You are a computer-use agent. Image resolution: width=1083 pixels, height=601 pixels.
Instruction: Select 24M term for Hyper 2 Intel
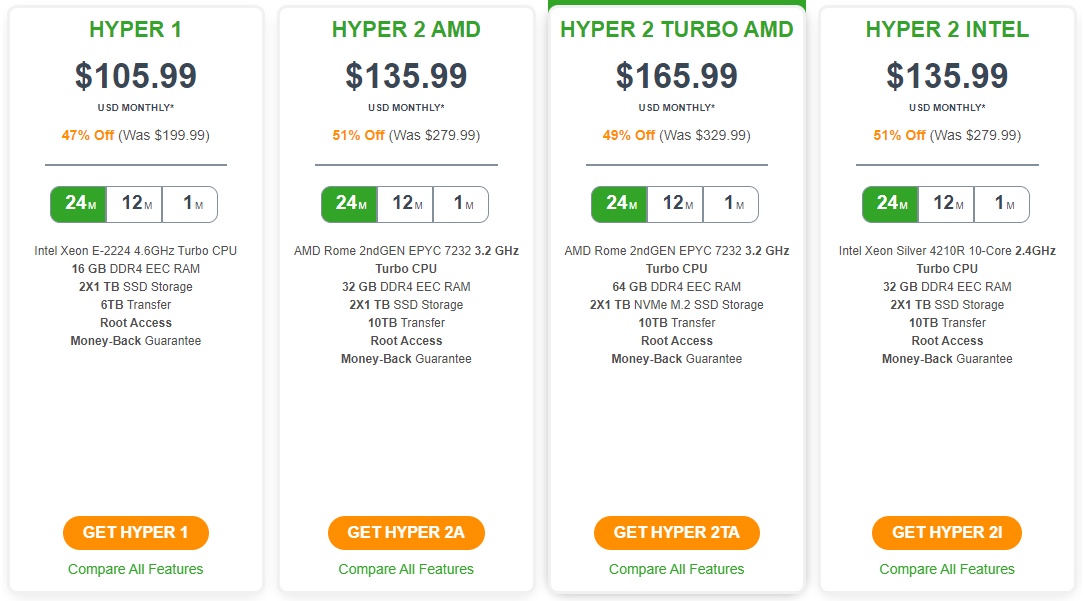(x=890, y=204)
